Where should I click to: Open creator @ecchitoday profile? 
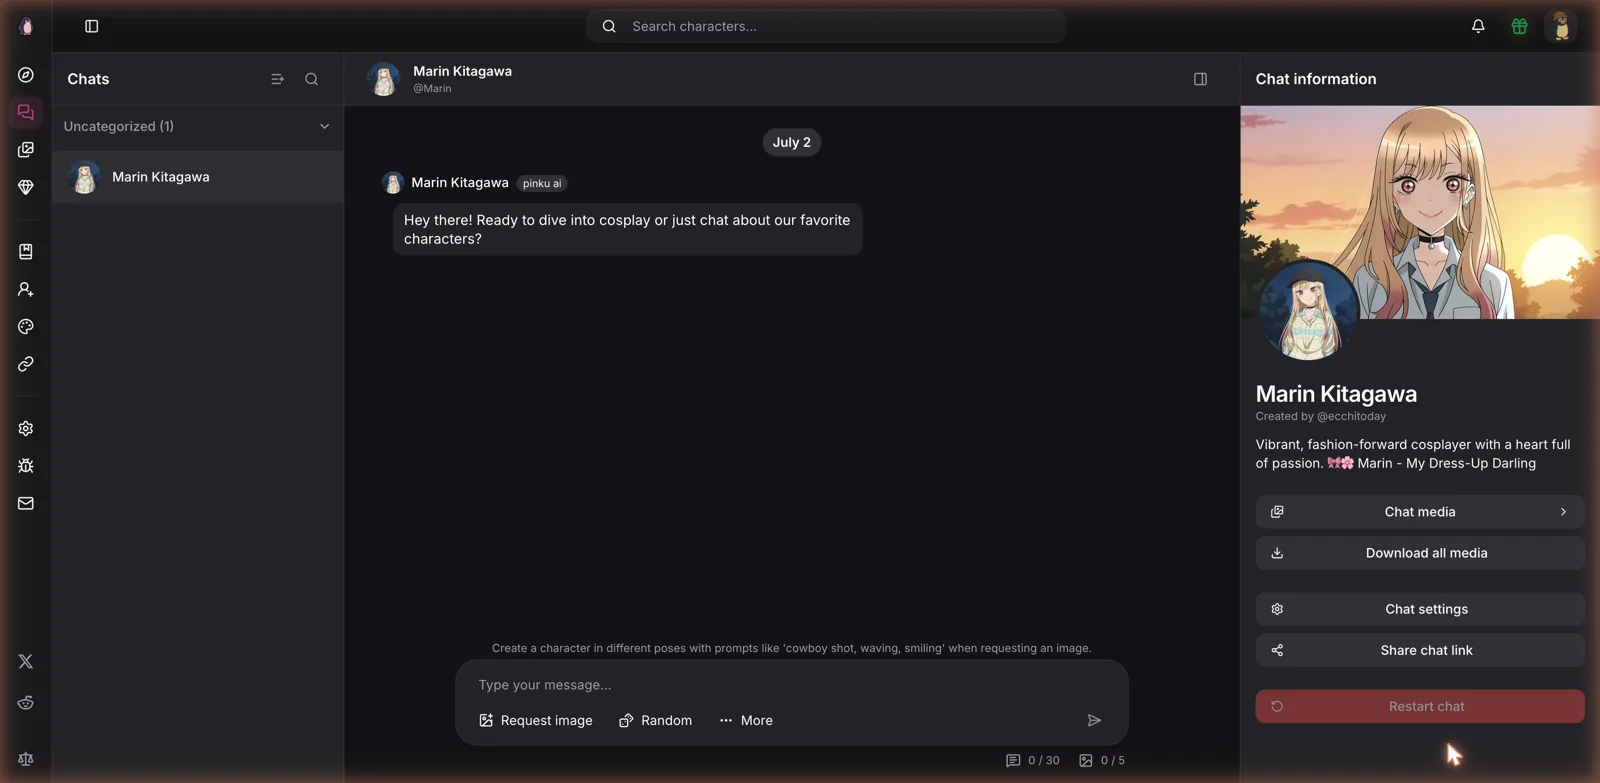coord(1351,416)
